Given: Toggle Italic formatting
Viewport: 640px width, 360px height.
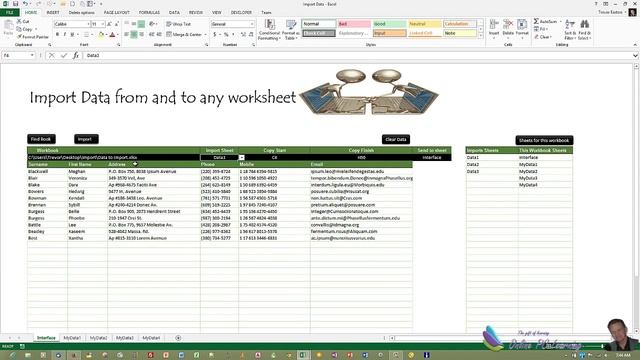Looking at the screenshot, I should [x=65, y=35].
